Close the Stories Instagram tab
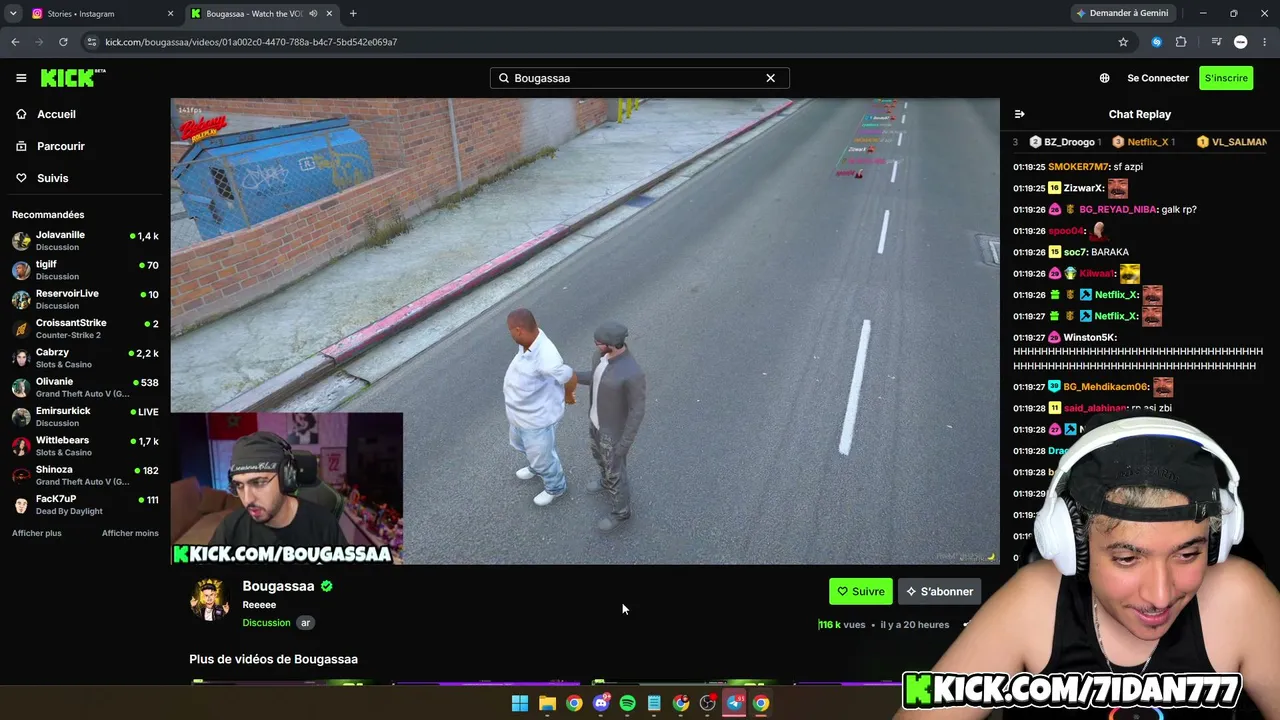This screenshot has height=720, width=1280. coord(170,14)
